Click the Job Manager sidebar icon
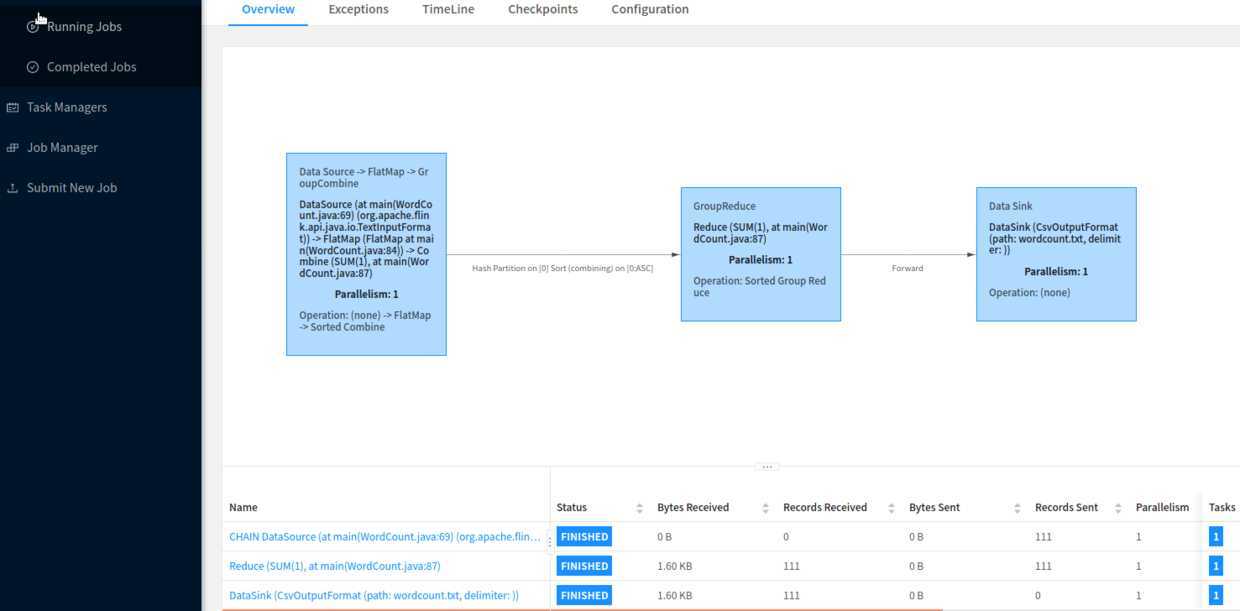 (x=13, y=148)
